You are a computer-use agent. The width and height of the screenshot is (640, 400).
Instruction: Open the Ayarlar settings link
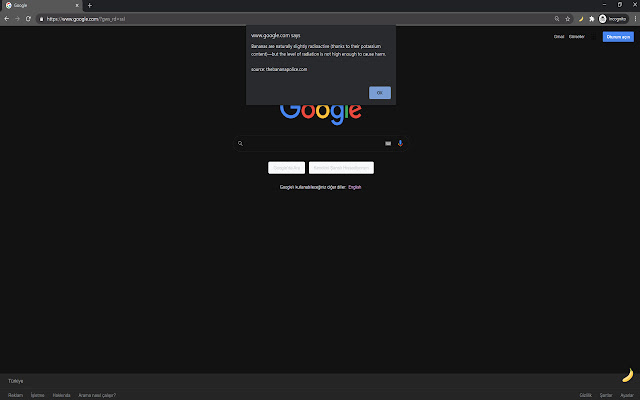pos(627,395)
